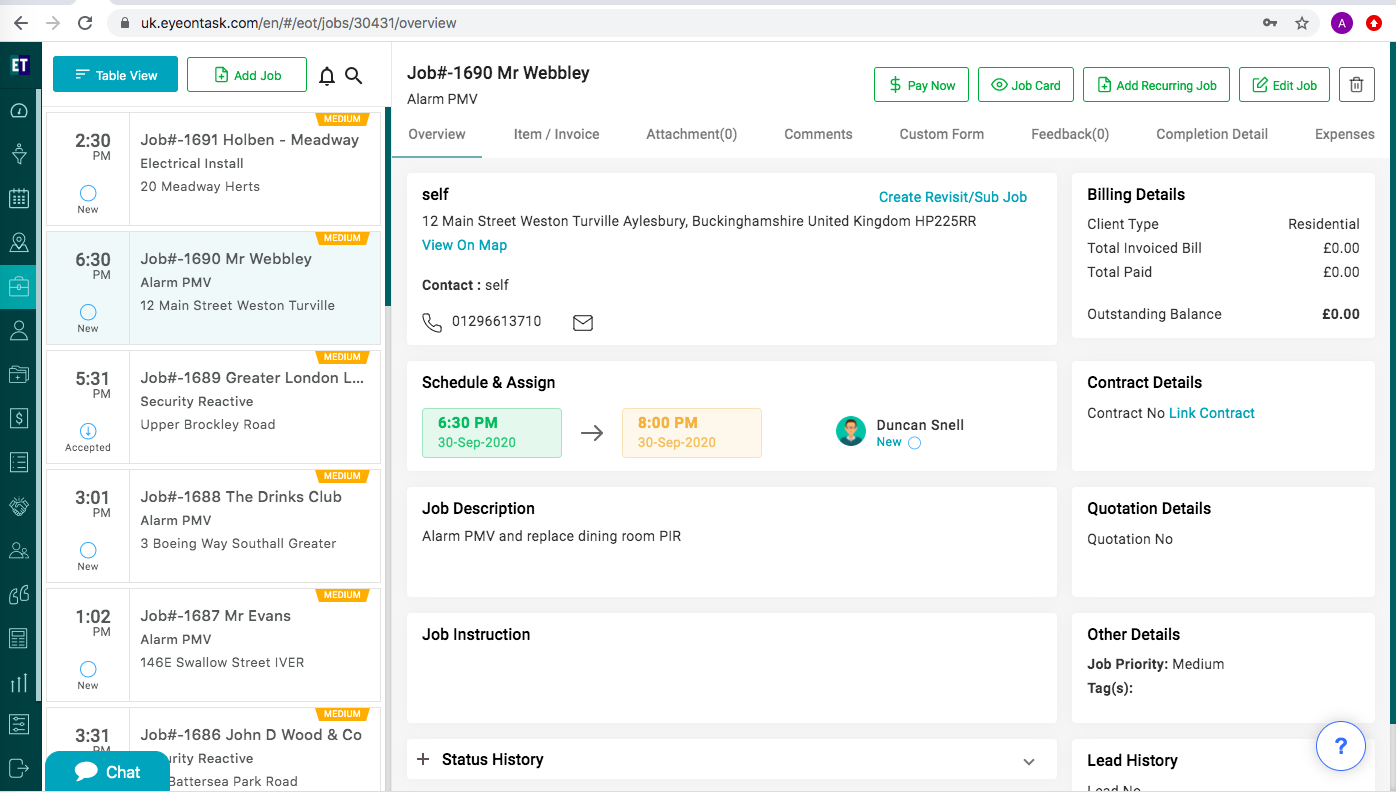The width and height of the screenshot is (1396, 793).
Task: Open the Completion Detail tab
Action: (x=1211, y=134)
